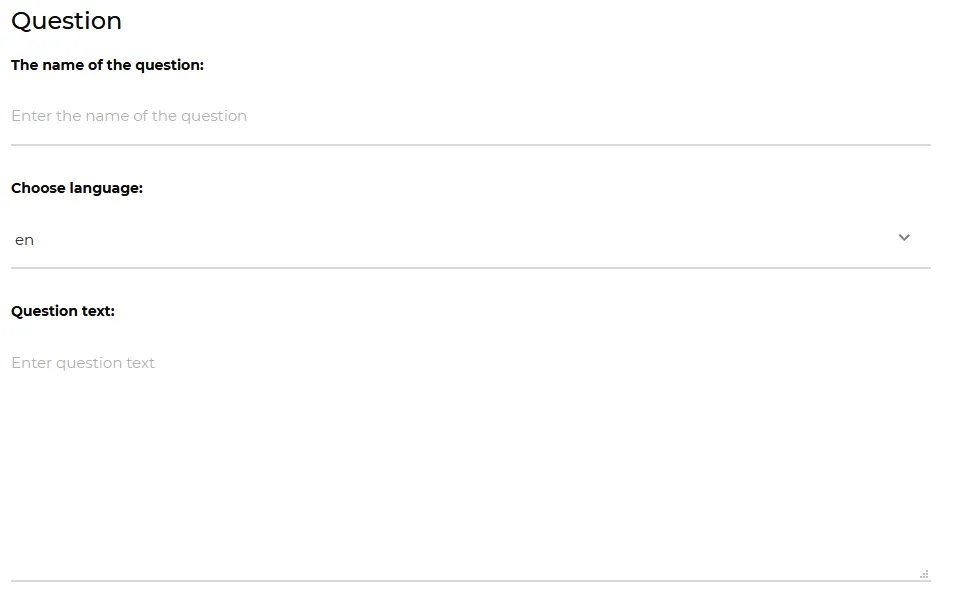The height and width of the screenshot is (595, 957).
Task: Click the 'Choose language:' label
Action: click(77, 188)
